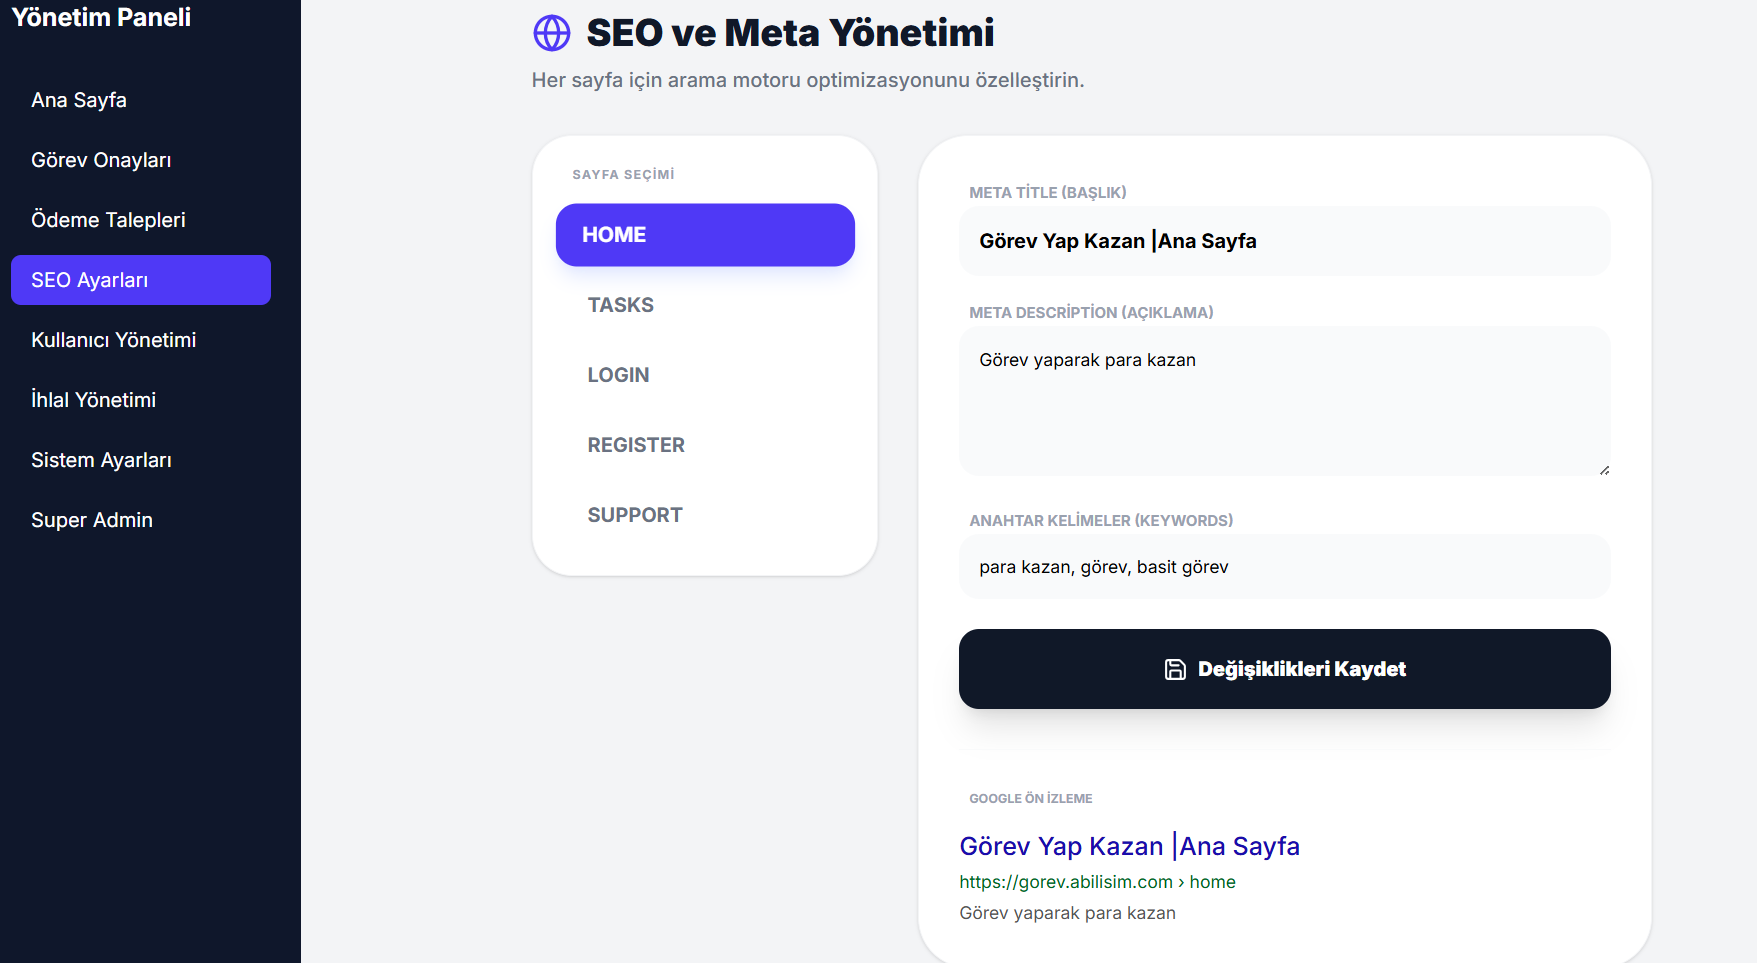Viewport: 1757px width, 963px height.
Task: Click the save disk icon on the button
Action: pos(1175,669)
